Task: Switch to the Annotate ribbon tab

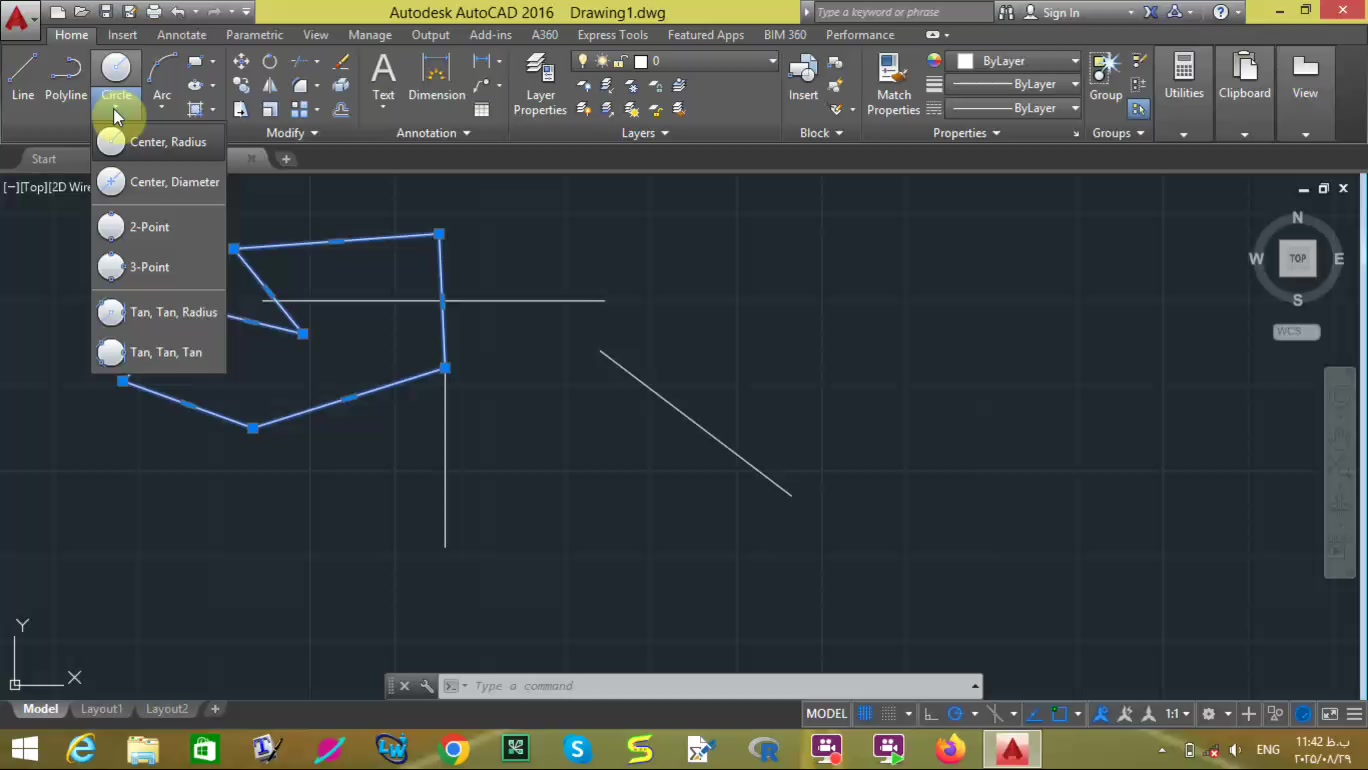Action: tap(181, 35)
